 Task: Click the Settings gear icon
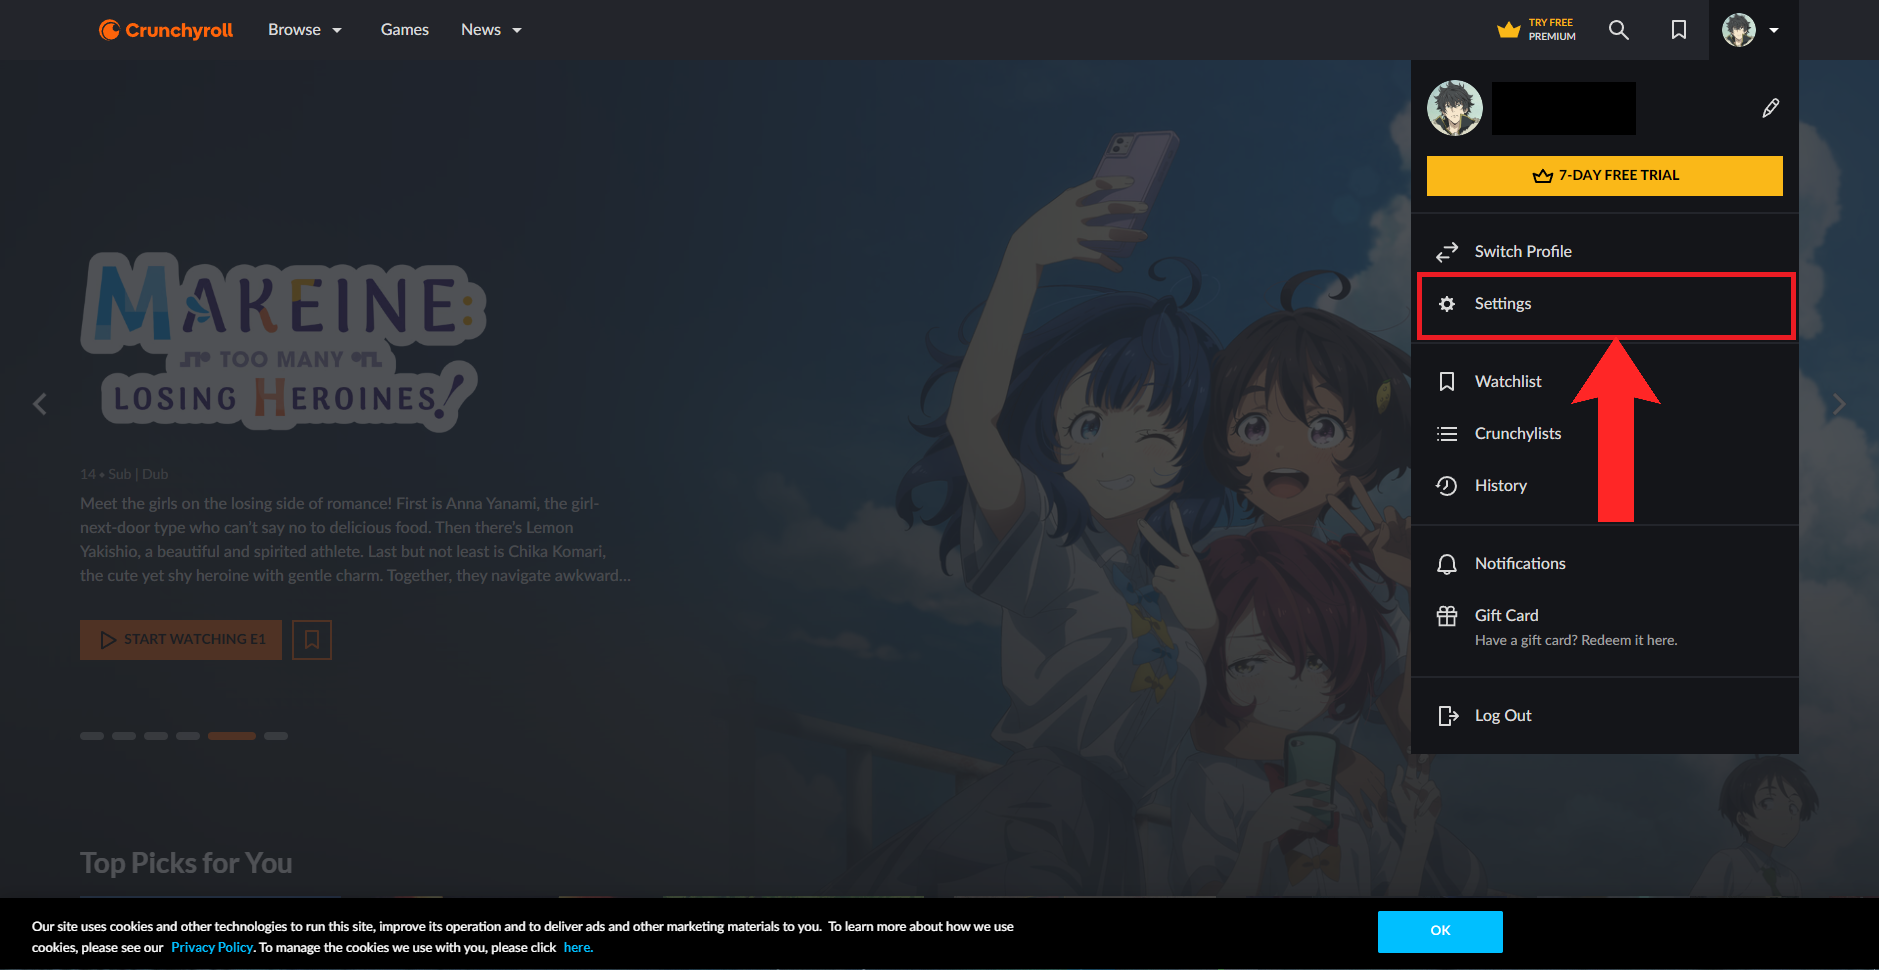tap(1447, 304)
